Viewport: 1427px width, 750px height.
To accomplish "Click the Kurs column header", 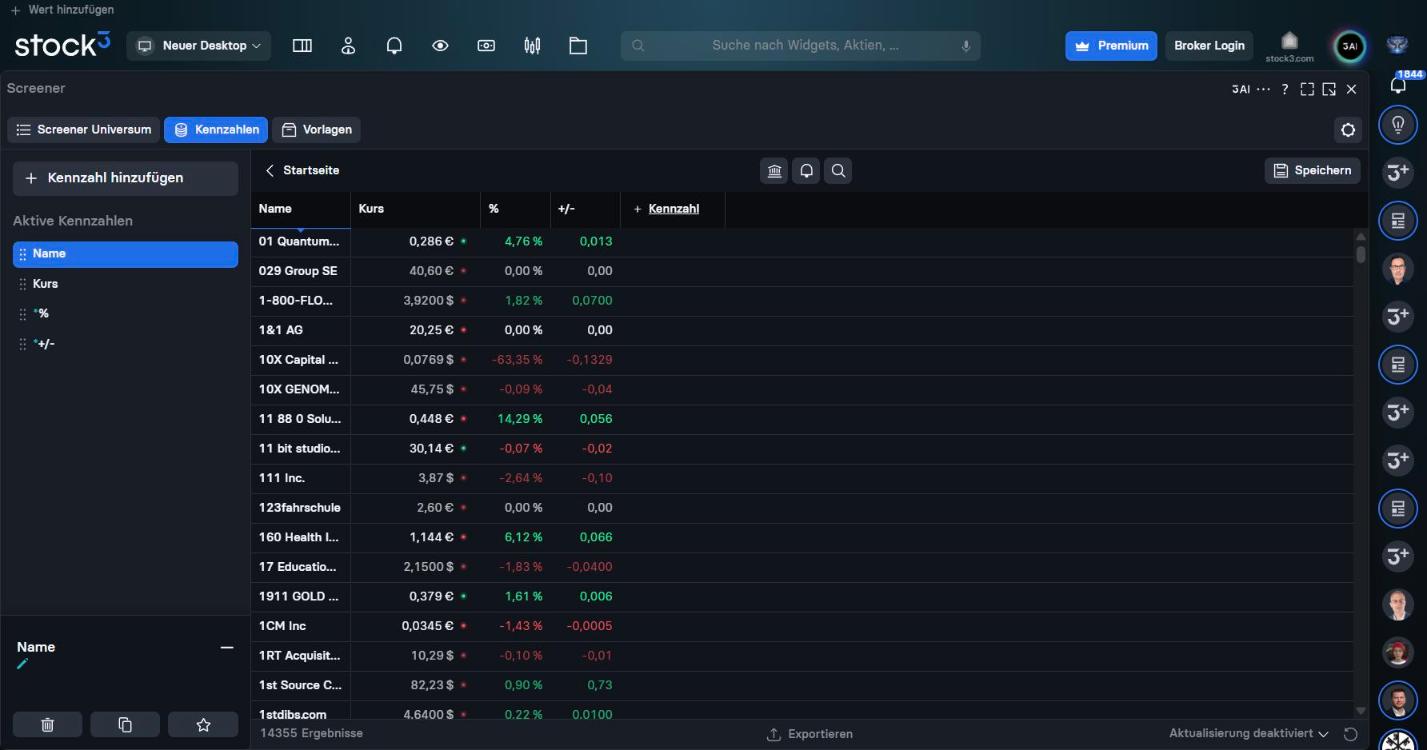I will pyautogui.click(x=415, y=209).
